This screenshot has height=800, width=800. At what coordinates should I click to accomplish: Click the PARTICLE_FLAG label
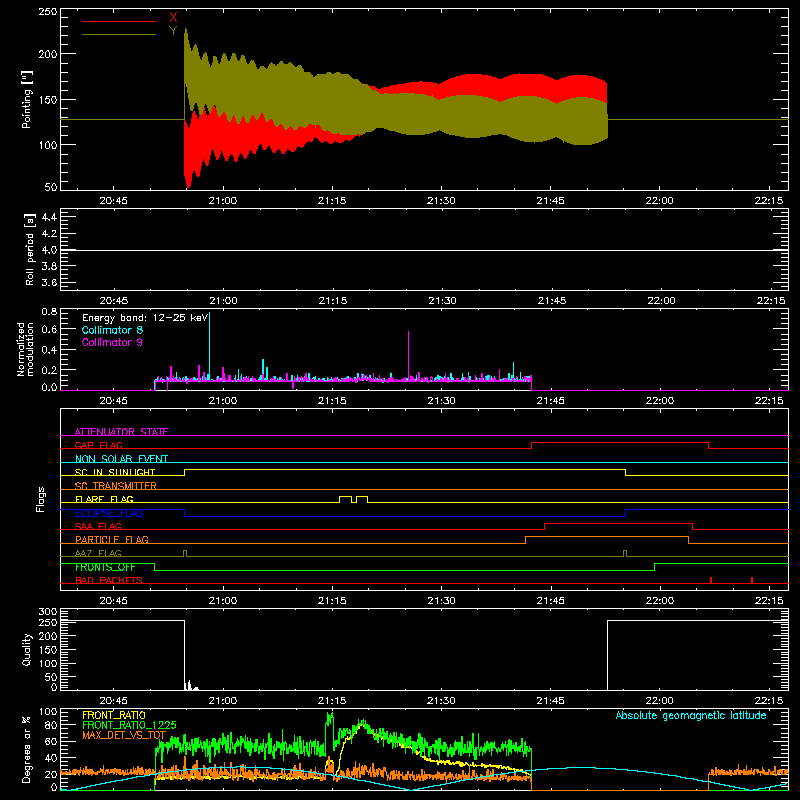(112, 539)
